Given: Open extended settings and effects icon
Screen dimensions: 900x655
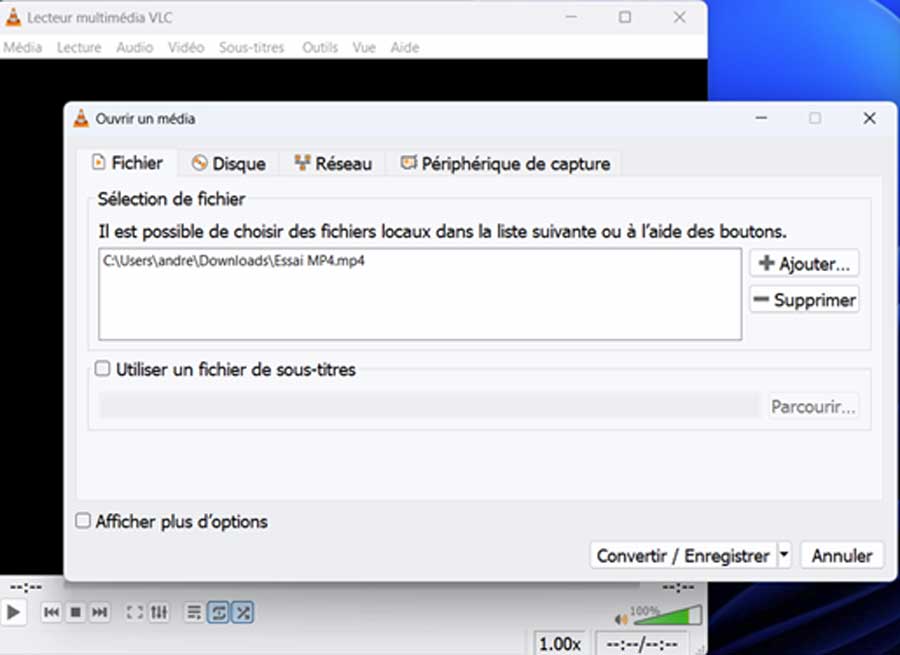Looking at the screenshot, I should pyautogui.click(x=159, y=613).
